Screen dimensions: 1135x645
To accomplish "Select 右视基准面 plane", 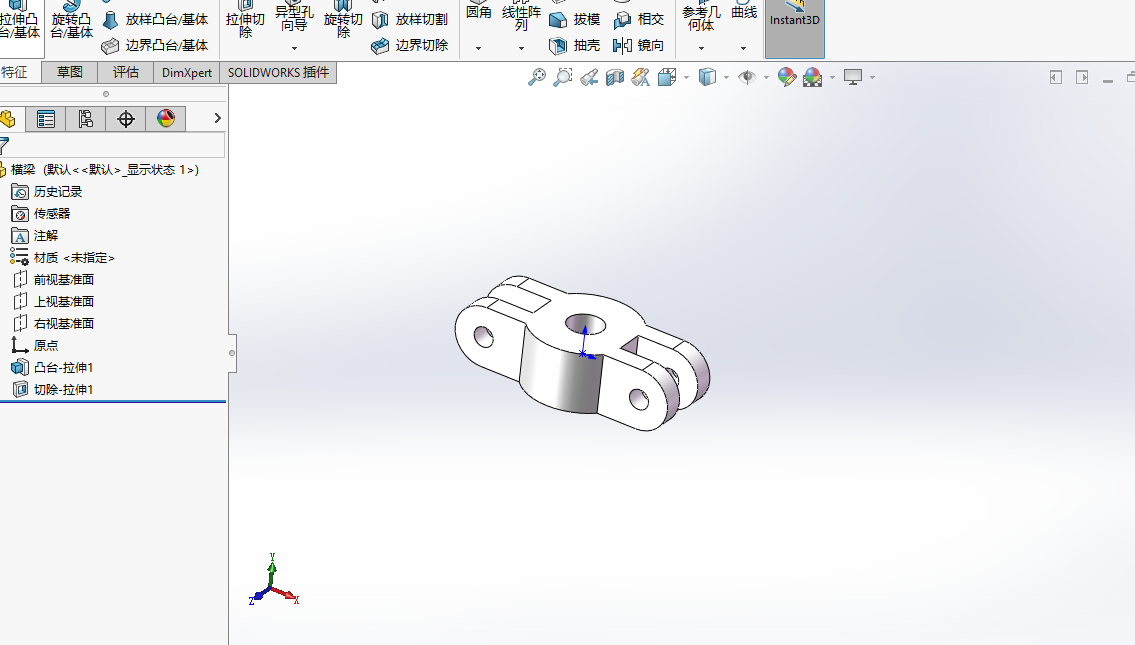I will [x=64, y=324].
